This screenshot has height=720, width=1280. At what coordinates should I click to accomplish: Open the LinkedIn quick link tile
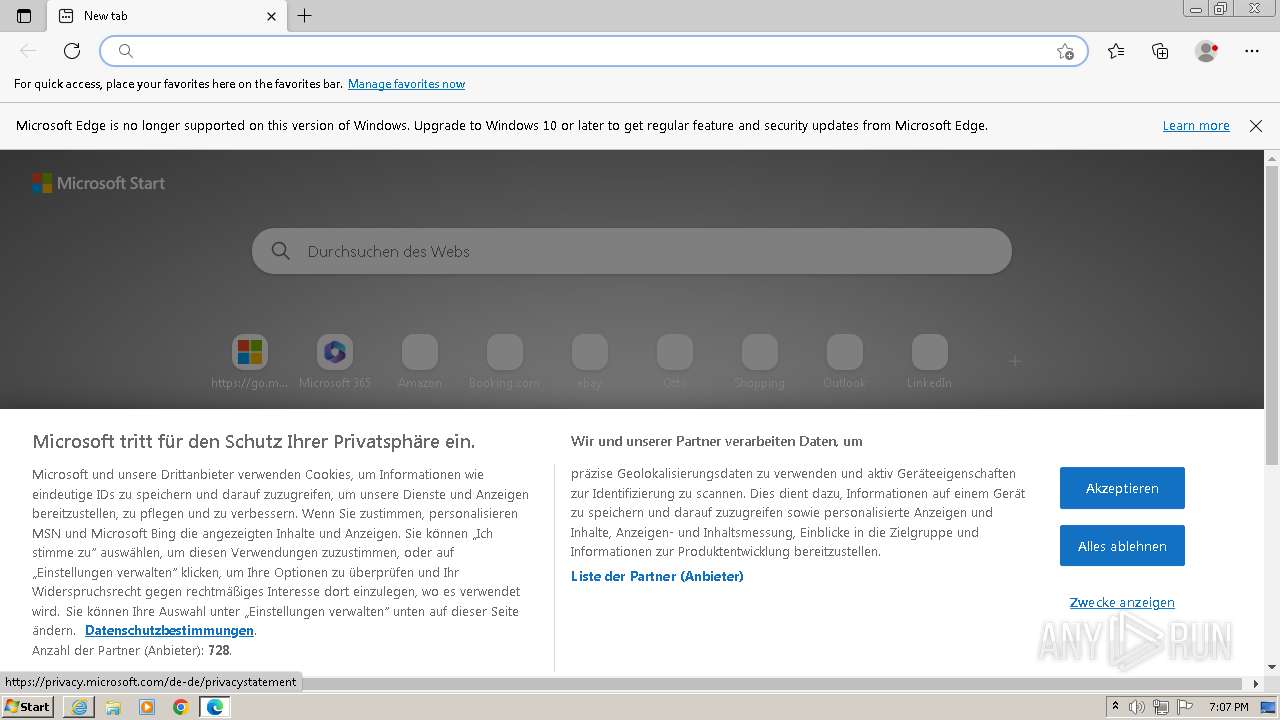click(930, 361)
